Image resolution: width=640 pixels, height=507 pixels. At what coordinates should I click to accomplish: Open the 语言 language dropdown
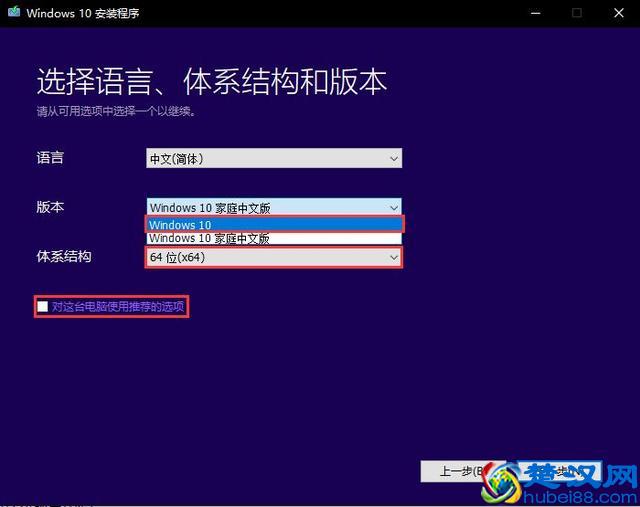tap(274, 158)
